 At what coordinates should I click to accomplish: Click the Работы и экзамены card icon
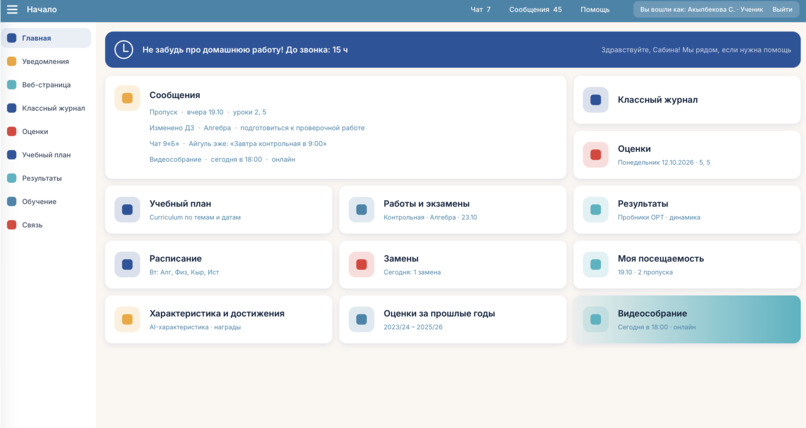tap(361, 210)
